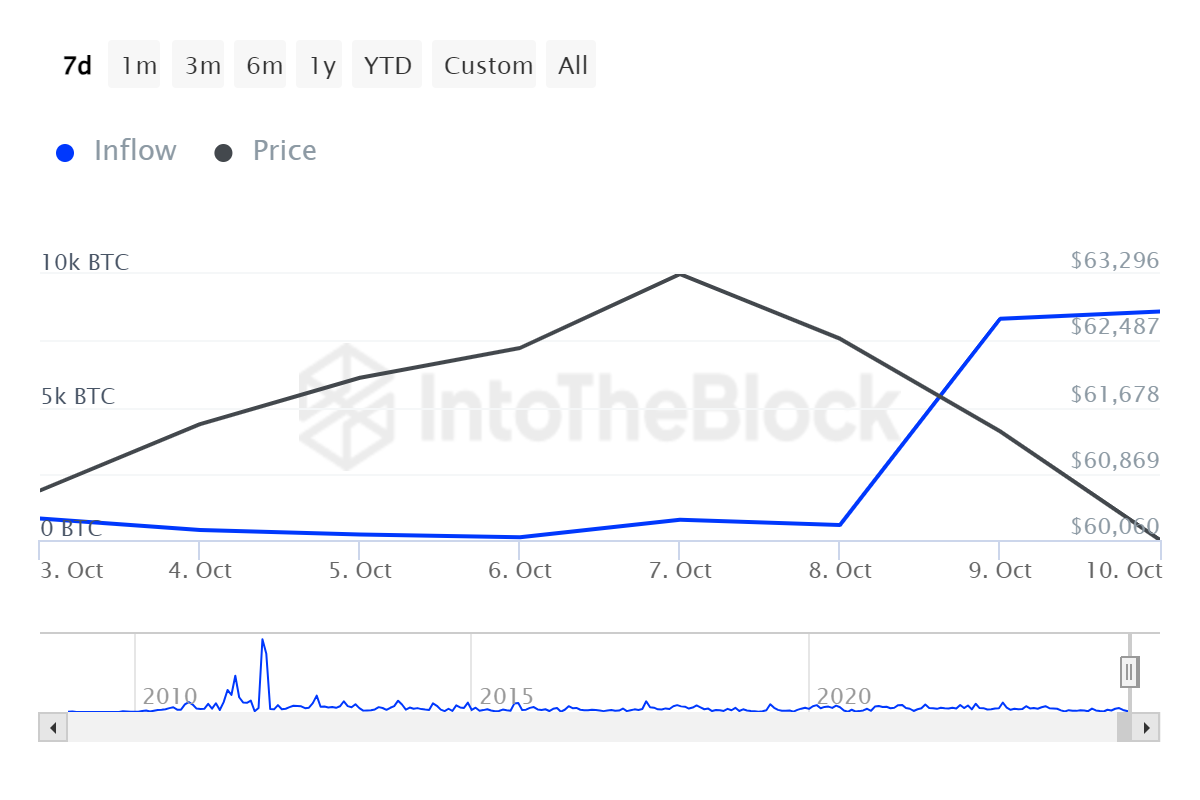Click the navigator range handle
Image resolution: width=1200 pixels, height=800 pixels.
[x=1129, y=671]
